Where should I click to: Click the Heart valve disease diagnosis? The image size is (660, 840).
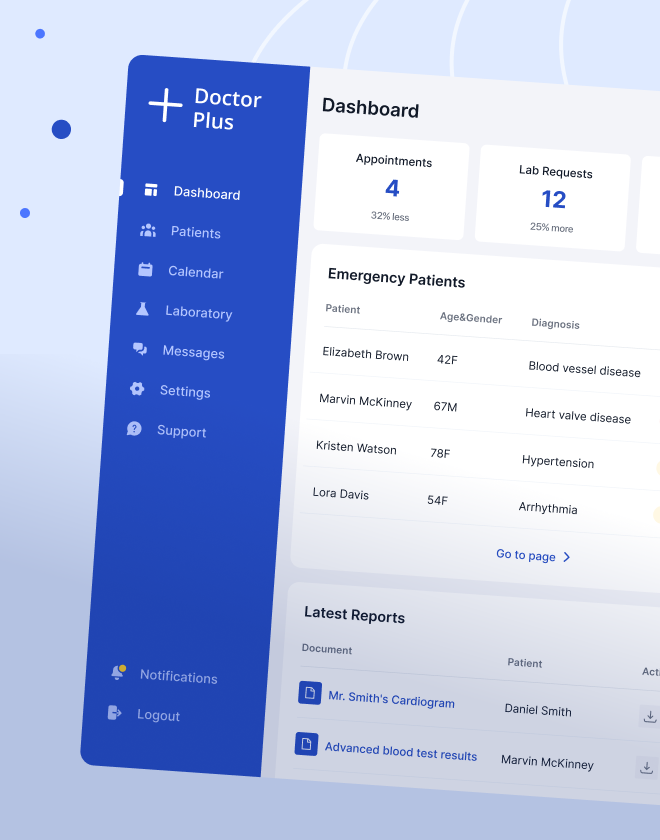click(578, 415)
